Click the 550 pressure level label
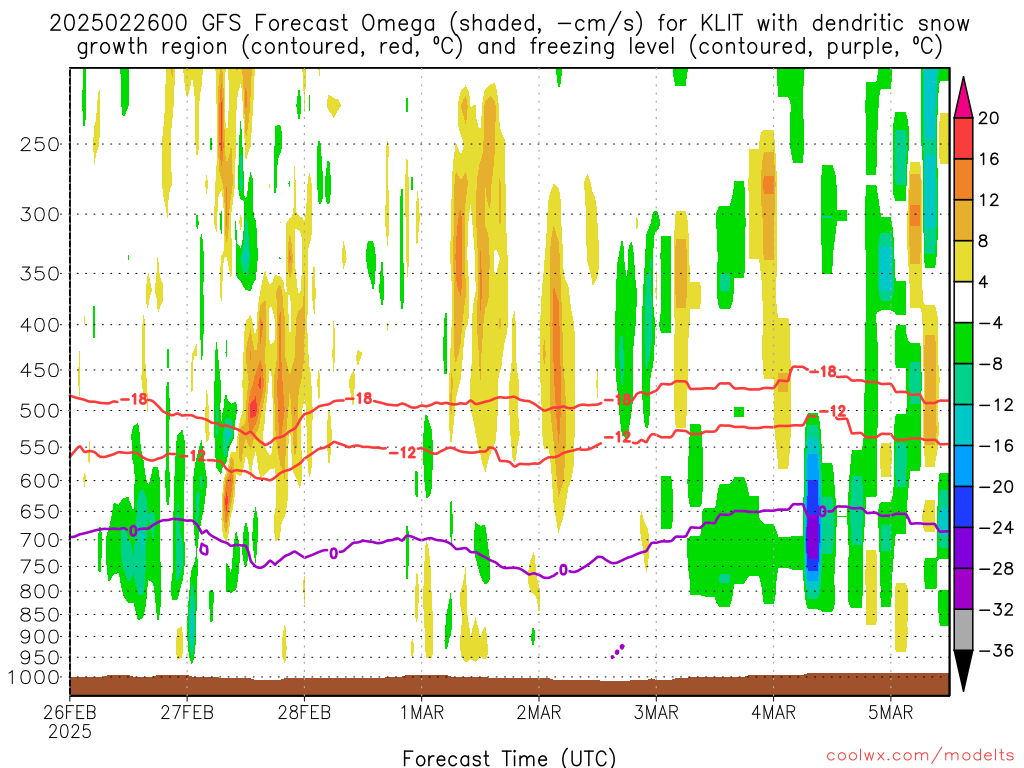 coord(40,447)
